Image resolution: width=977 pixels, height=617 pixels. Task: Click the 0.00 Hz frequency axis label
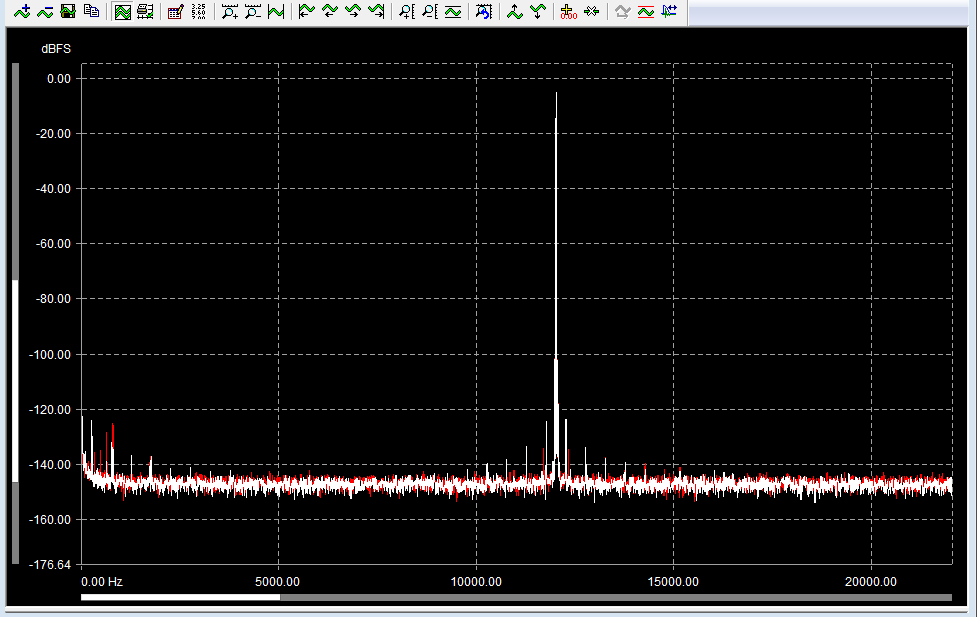tap(102, 581)
